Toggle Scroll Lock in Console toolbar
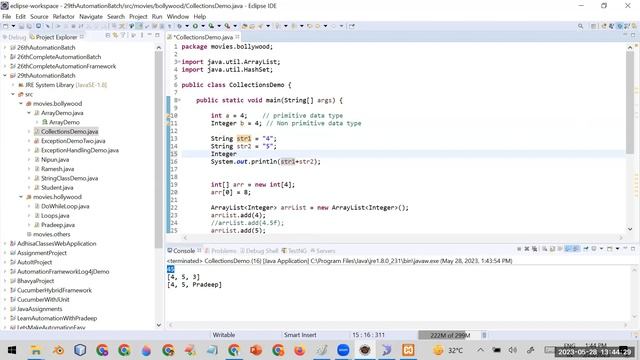The image size is (640, 360). [551, 249]
